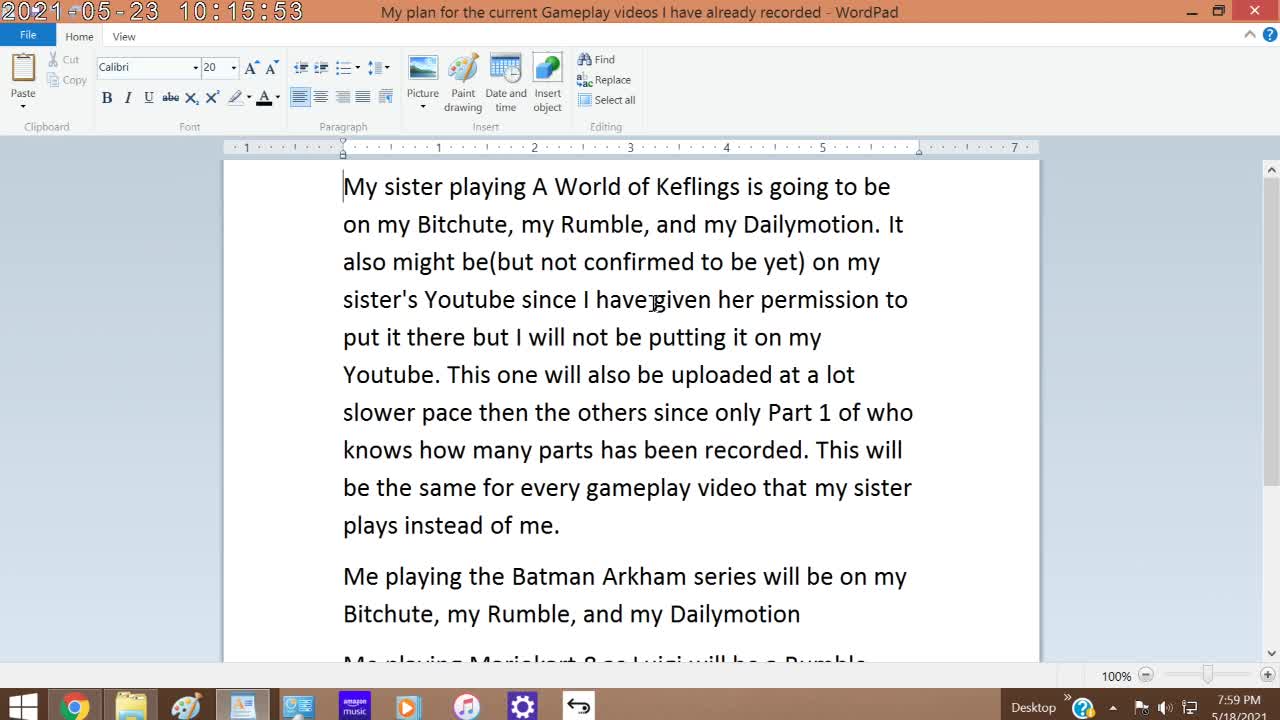Image resolution: width=1280 pixels, height=720 pixels.
Task: Open Google Chrome from taskbar
Action: (x=73, y=706)
